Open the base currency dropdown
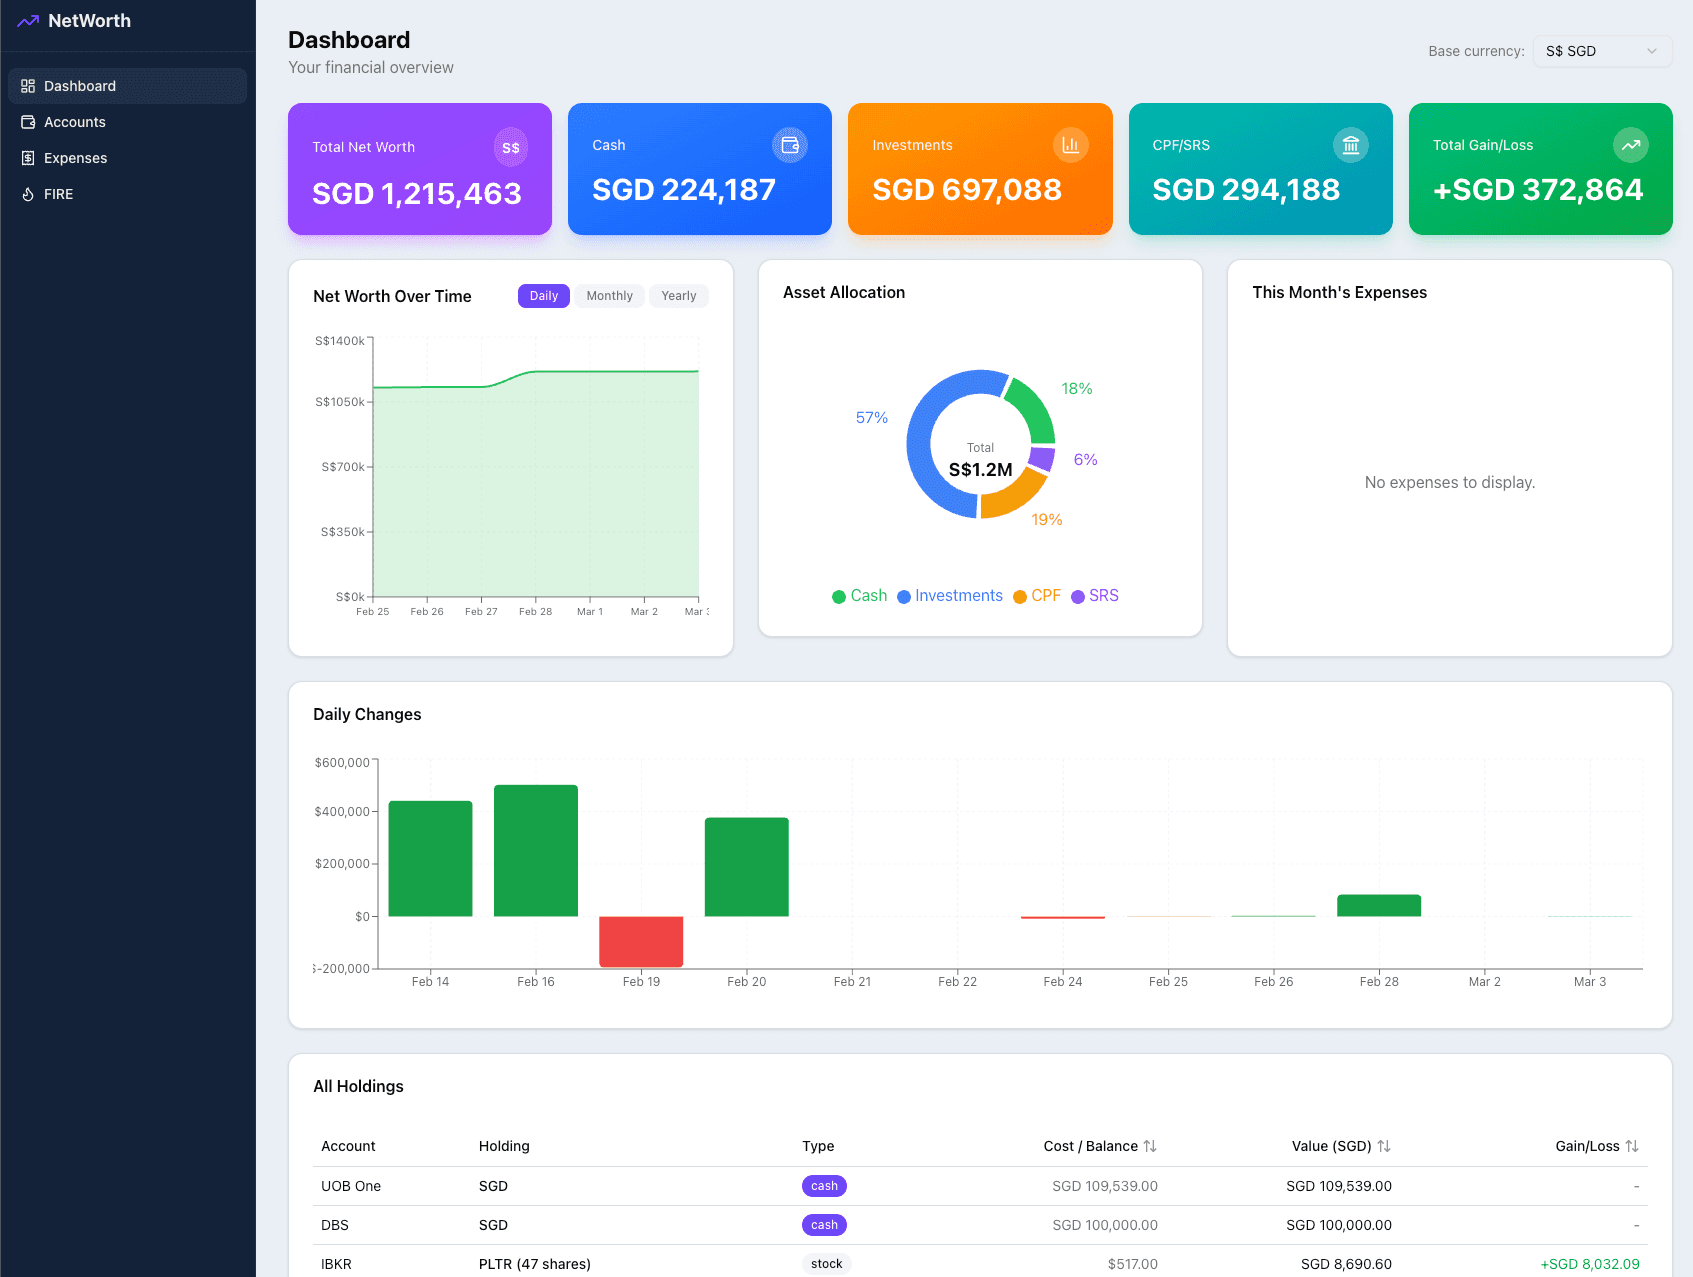The width and height of the screenshot is (1693, 1277). tap(1602, 50)
